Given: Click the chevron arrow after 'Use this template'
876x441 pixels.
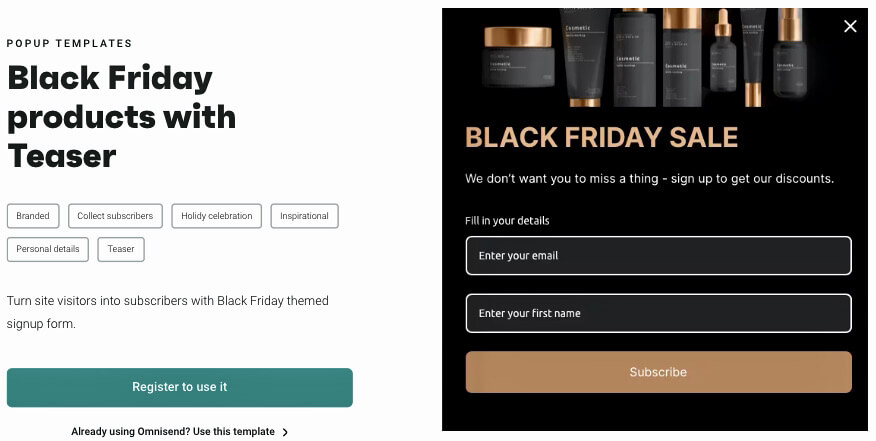Looking at the screenshot, I should click(x=285, y=432).
